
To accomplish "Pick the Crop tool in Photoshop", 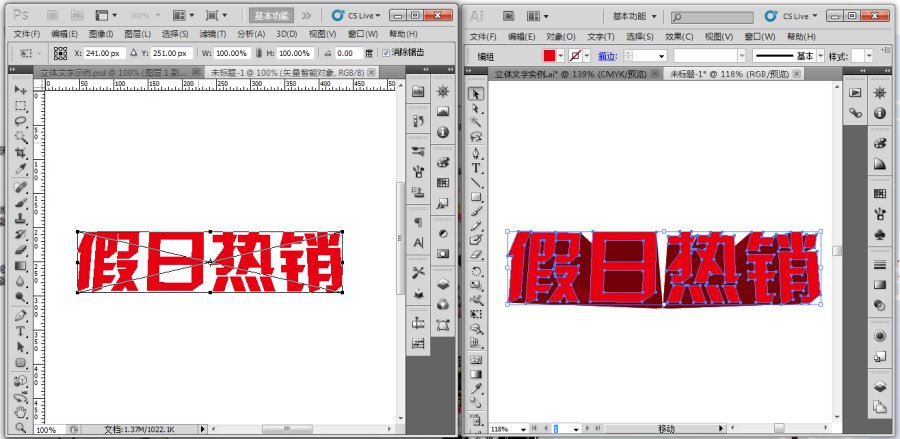I will [21, 152].
